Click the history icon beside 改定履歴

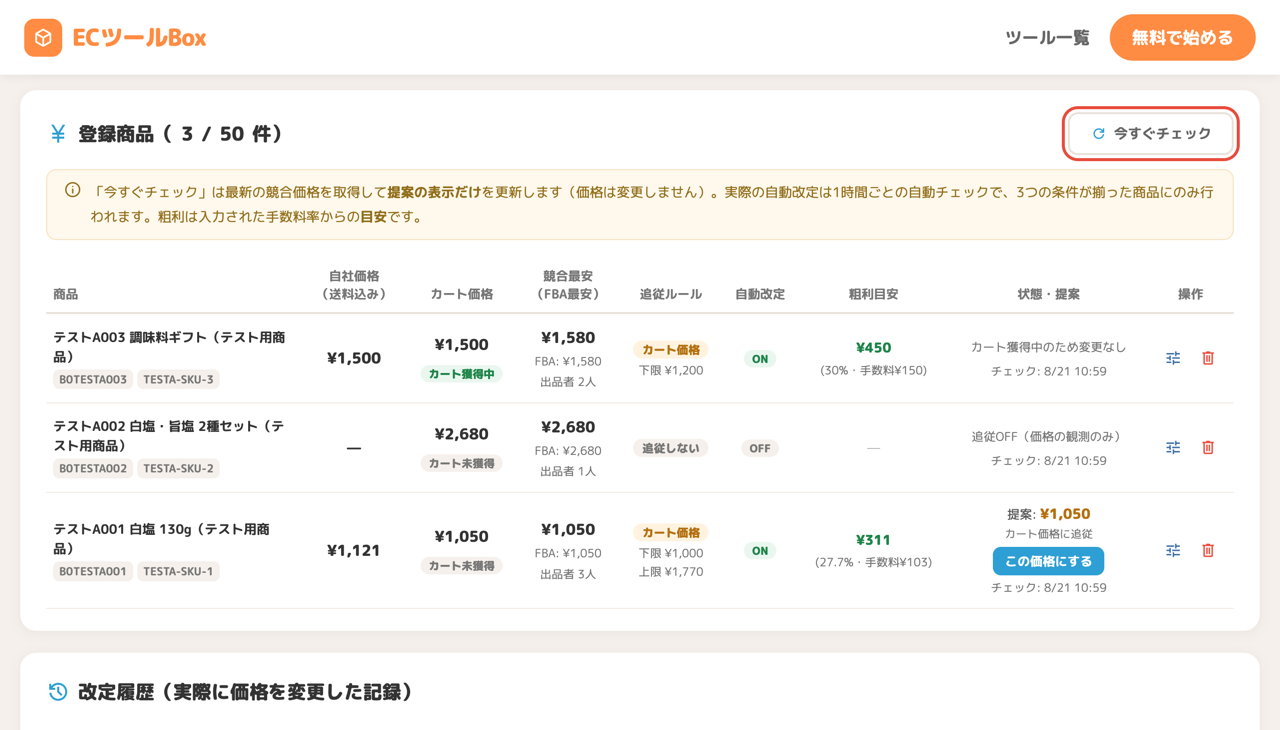58,692
